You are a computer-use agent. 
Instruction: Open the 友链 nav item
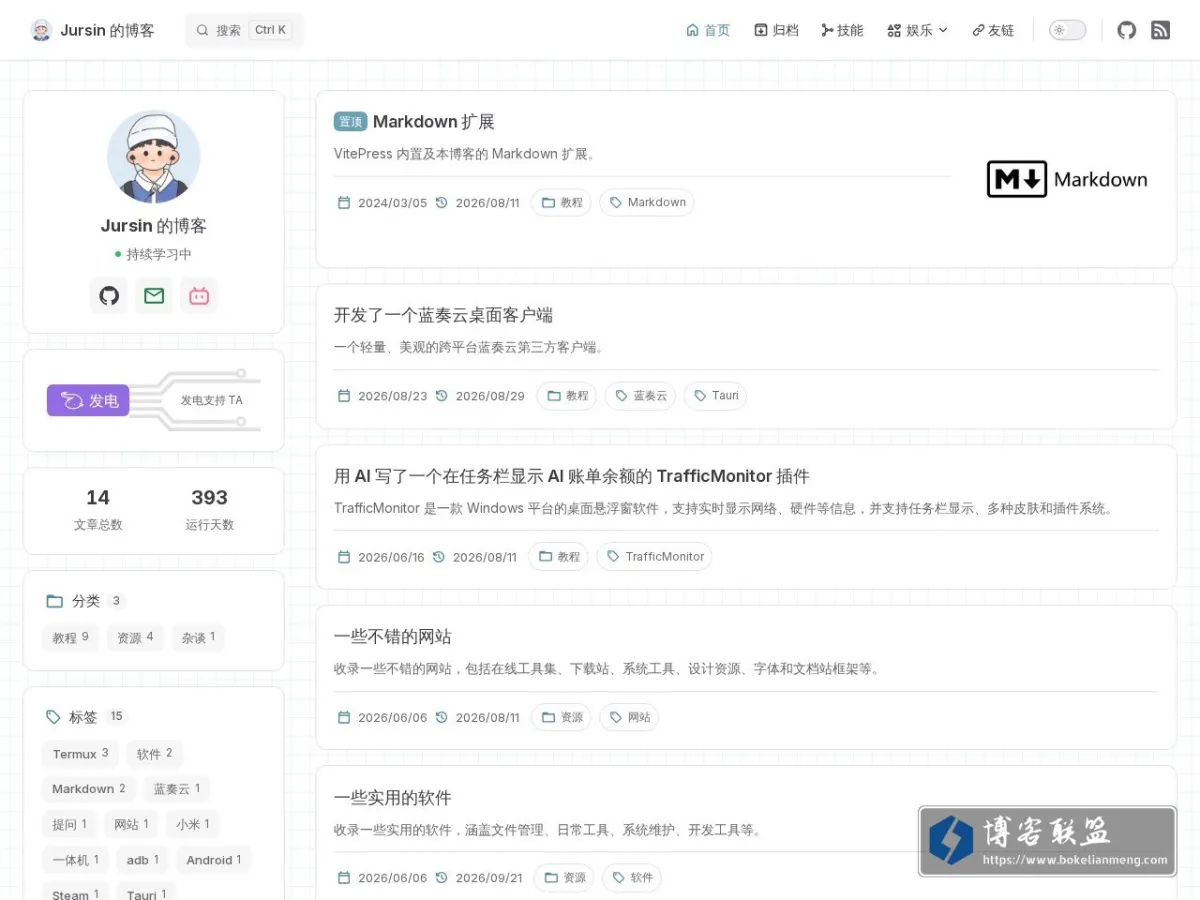993,30
